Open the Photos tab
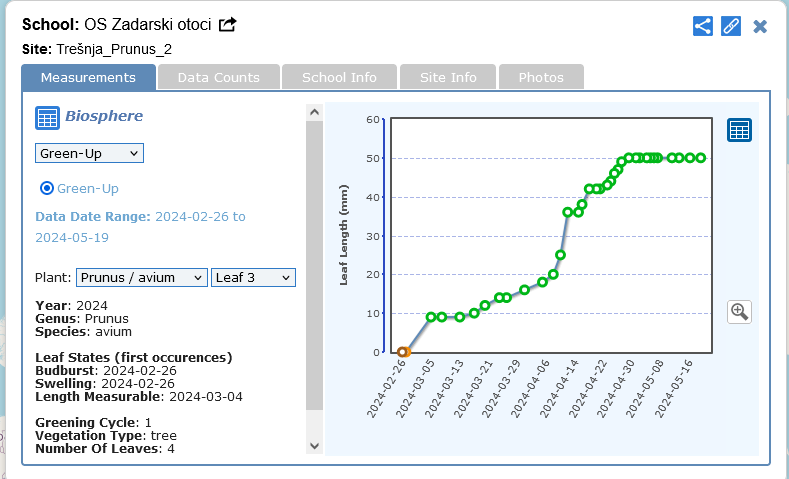This screenshot has height=479, width=789. pos(540,77)
